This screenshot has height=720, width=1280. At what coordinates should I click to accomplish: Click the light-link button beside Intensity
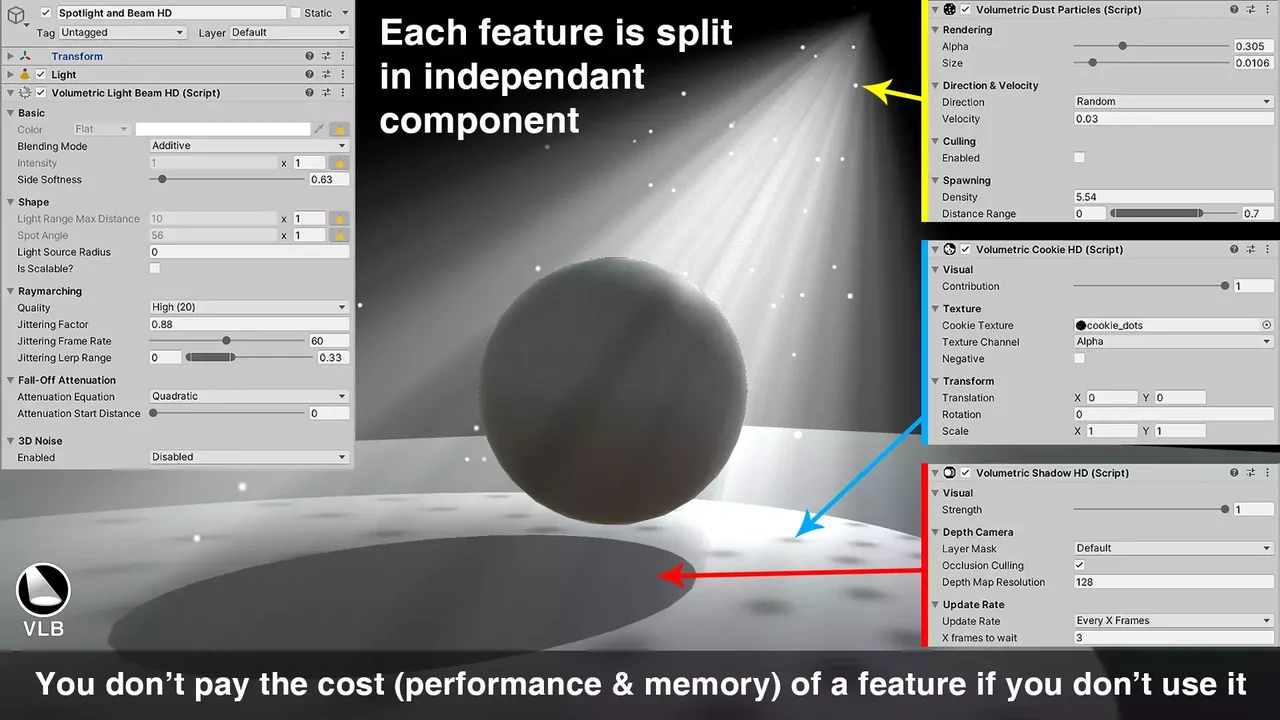340,163
